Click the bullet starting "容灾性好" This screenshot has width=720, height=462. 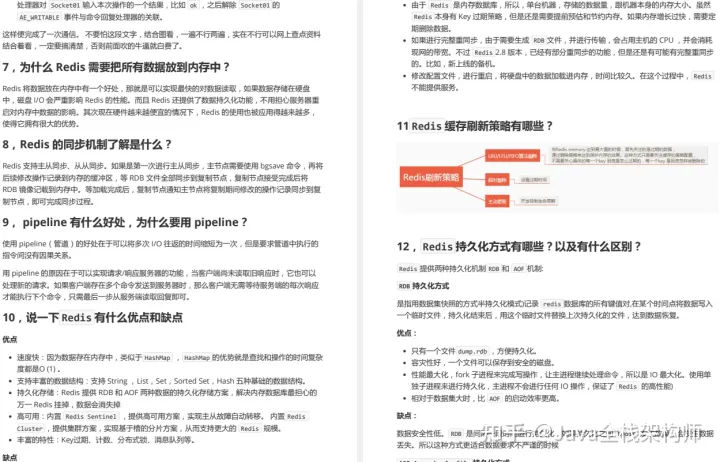tap(483, 363)
